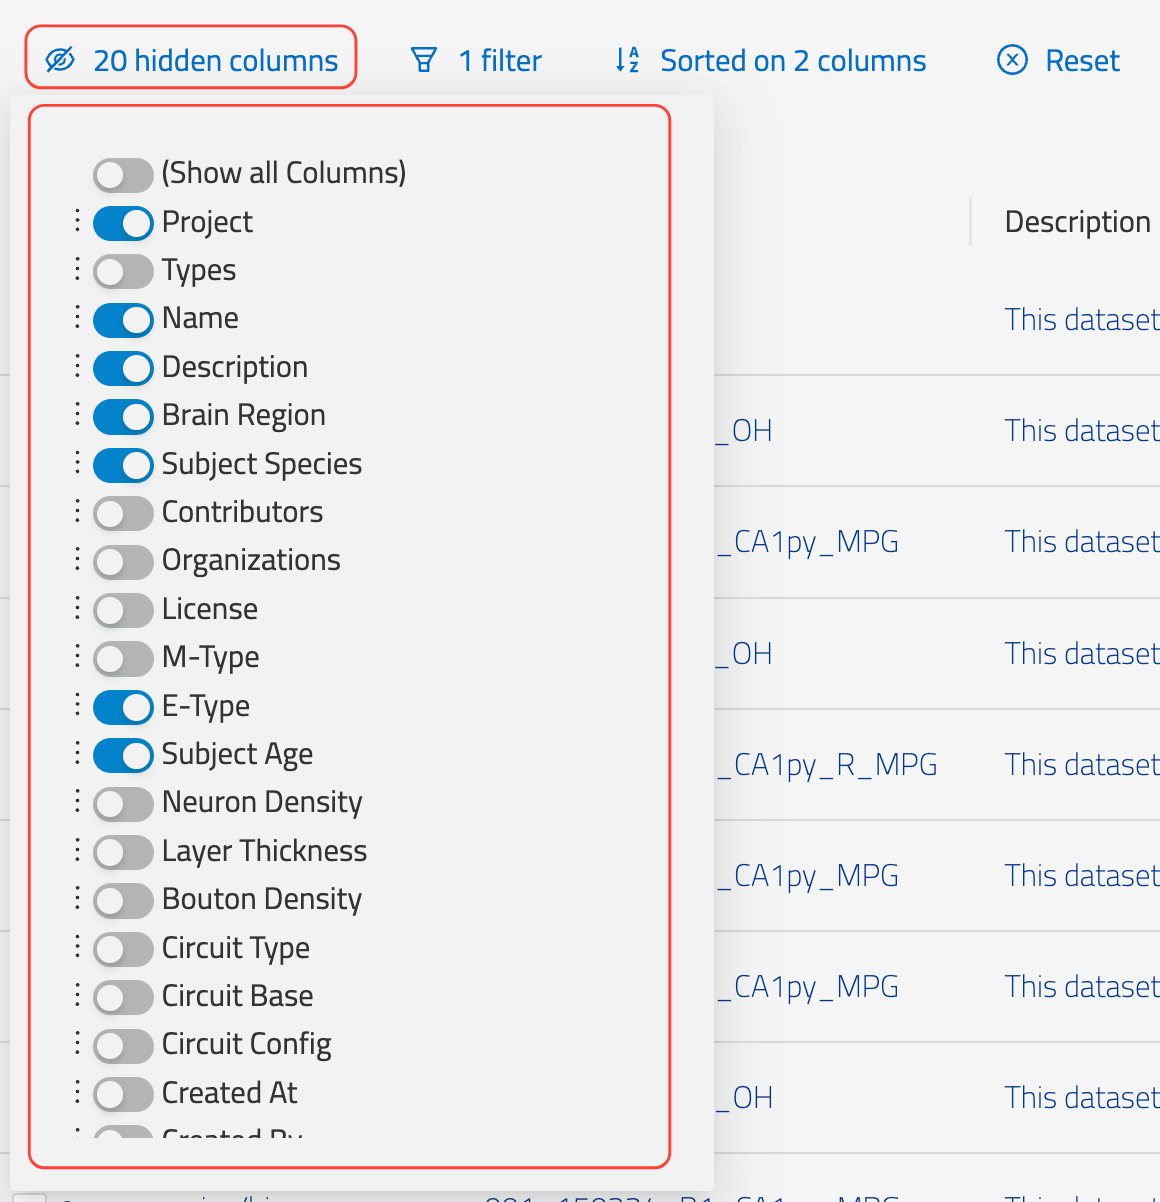The height and width of the screenshot is (1202, 1160).
Task: Click drag handle dots beside Layer Thickness
Action: tap(77, 850)
